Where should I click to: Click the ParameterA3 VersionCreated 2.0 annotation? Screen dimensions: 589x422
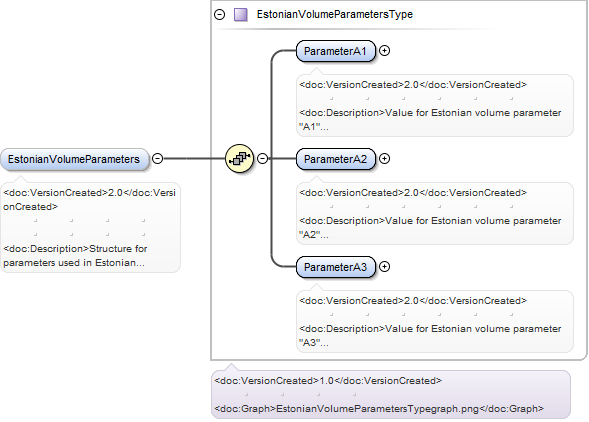[413, 301]
